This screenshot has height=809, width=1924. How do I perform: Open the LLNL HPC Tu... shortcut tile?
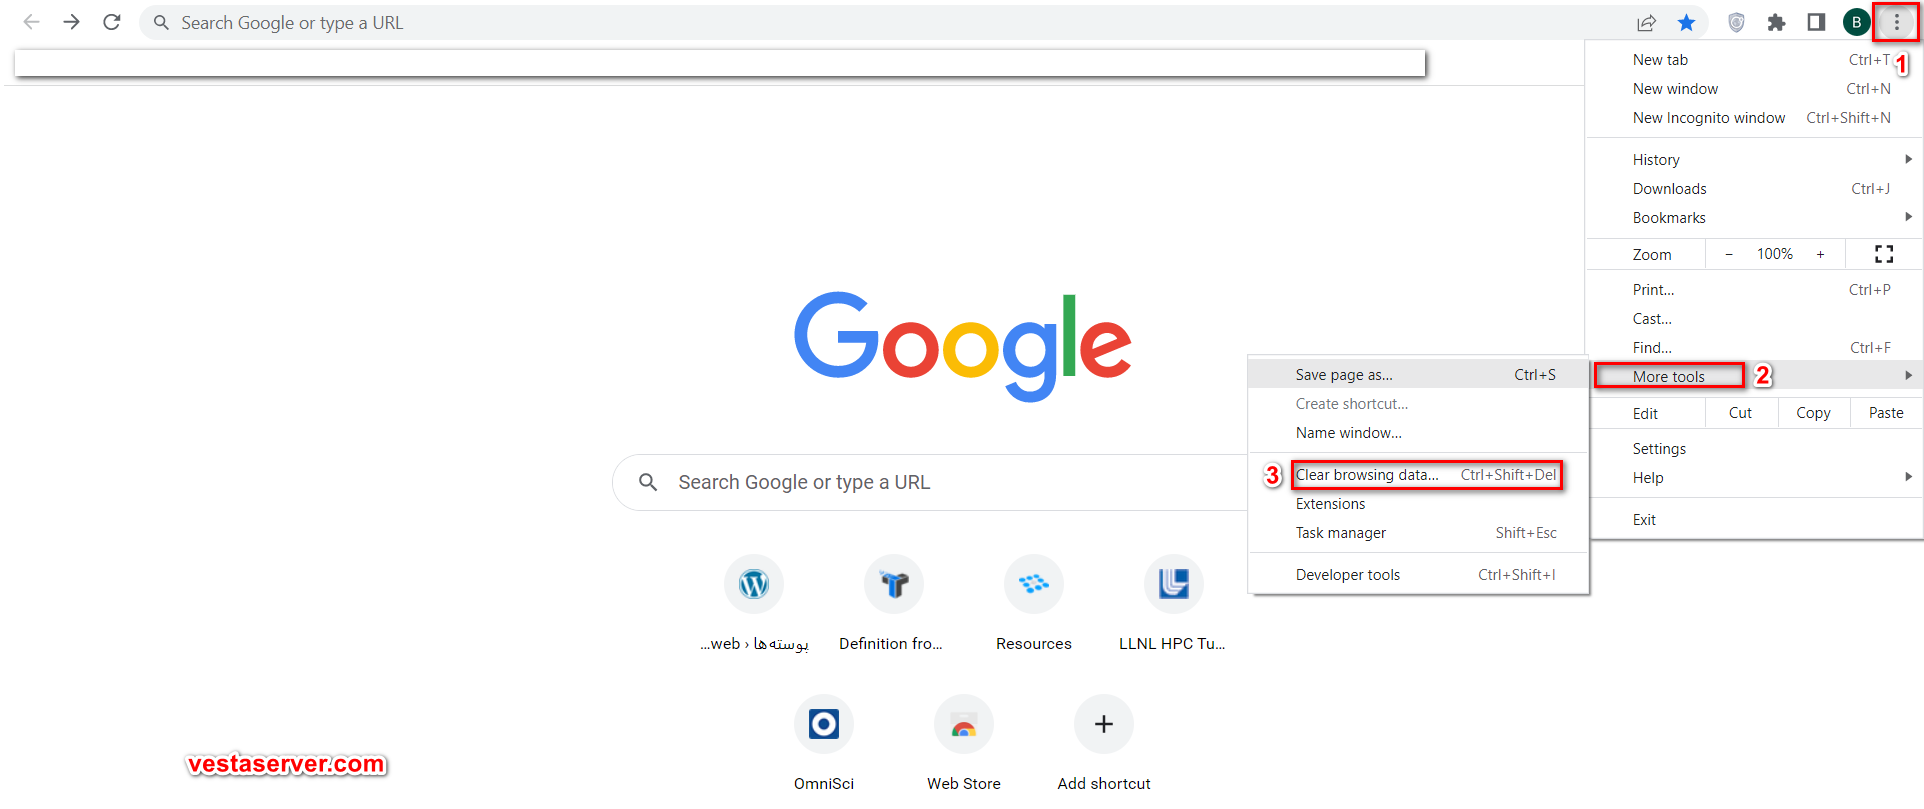(1174, 584)
